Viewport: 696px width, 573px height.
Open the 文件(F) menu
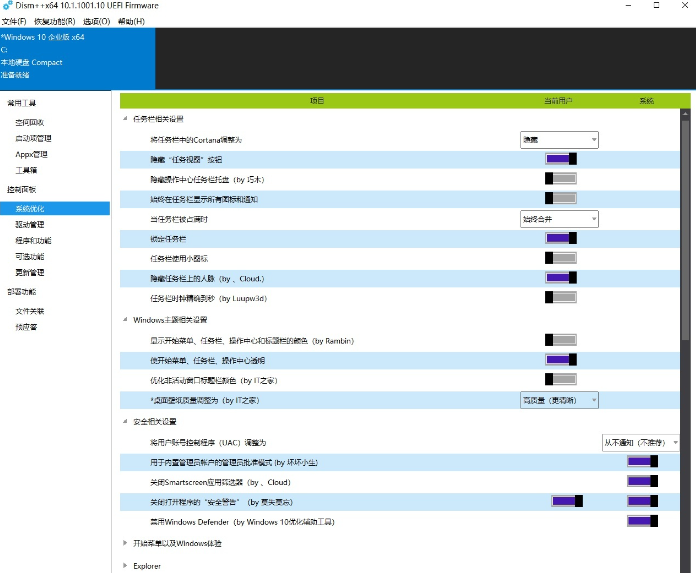[x=14, y=21]
